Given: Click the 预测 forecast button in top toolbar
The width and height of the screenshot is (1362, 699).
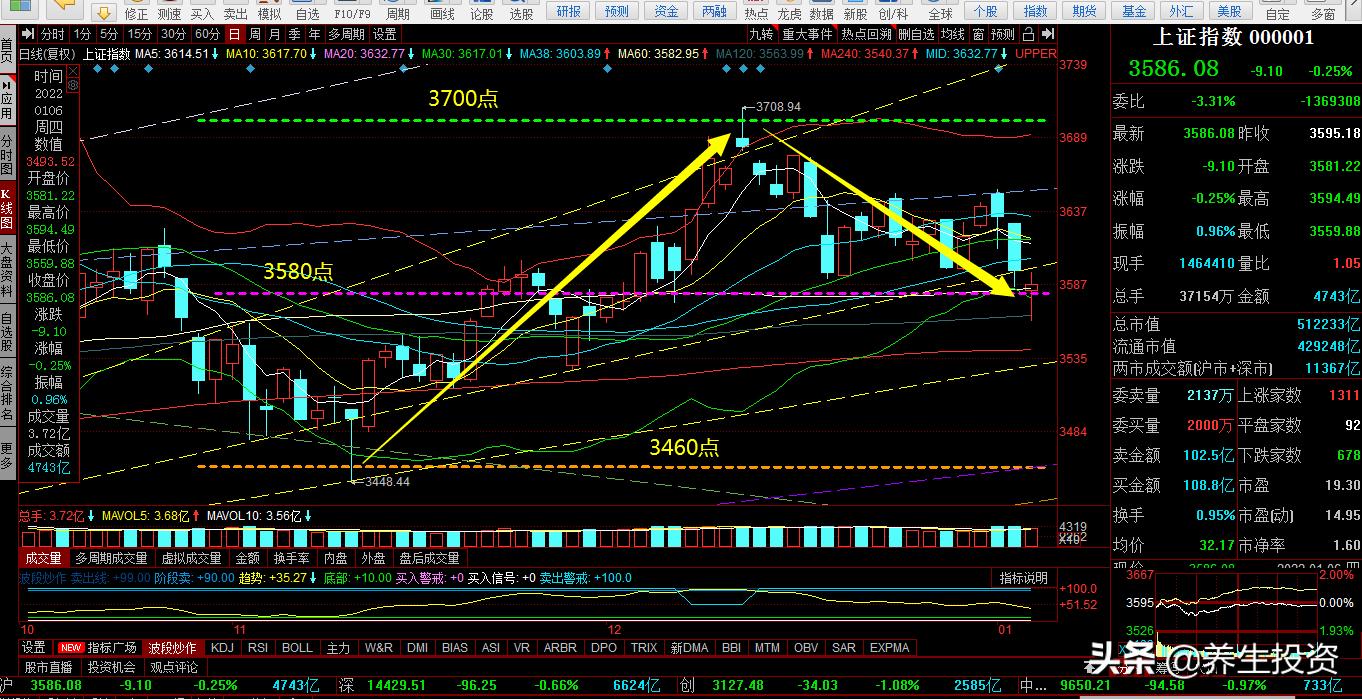Looking at the screenshot, I should (x=617, y=11).
